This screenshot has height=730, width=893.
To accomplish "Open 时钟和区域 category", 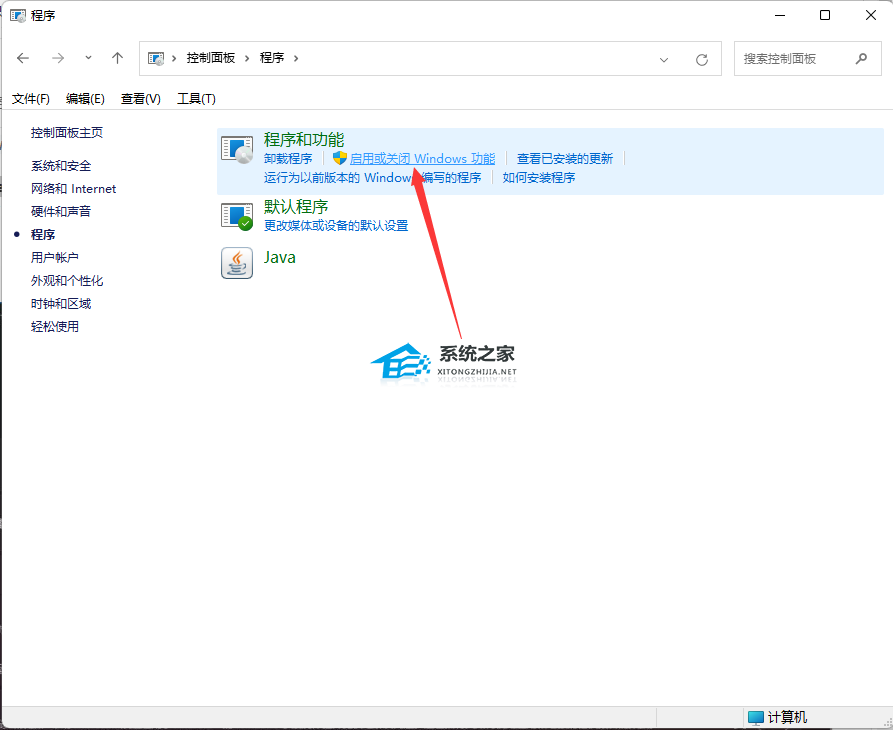I will [x=61, y=304].
